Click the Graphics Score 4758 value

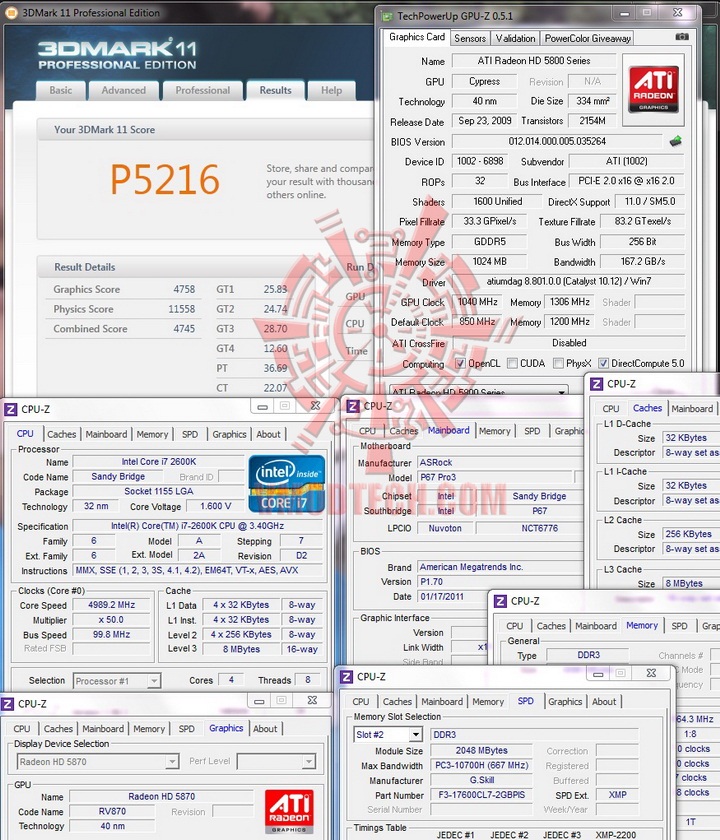coord(184,289)
